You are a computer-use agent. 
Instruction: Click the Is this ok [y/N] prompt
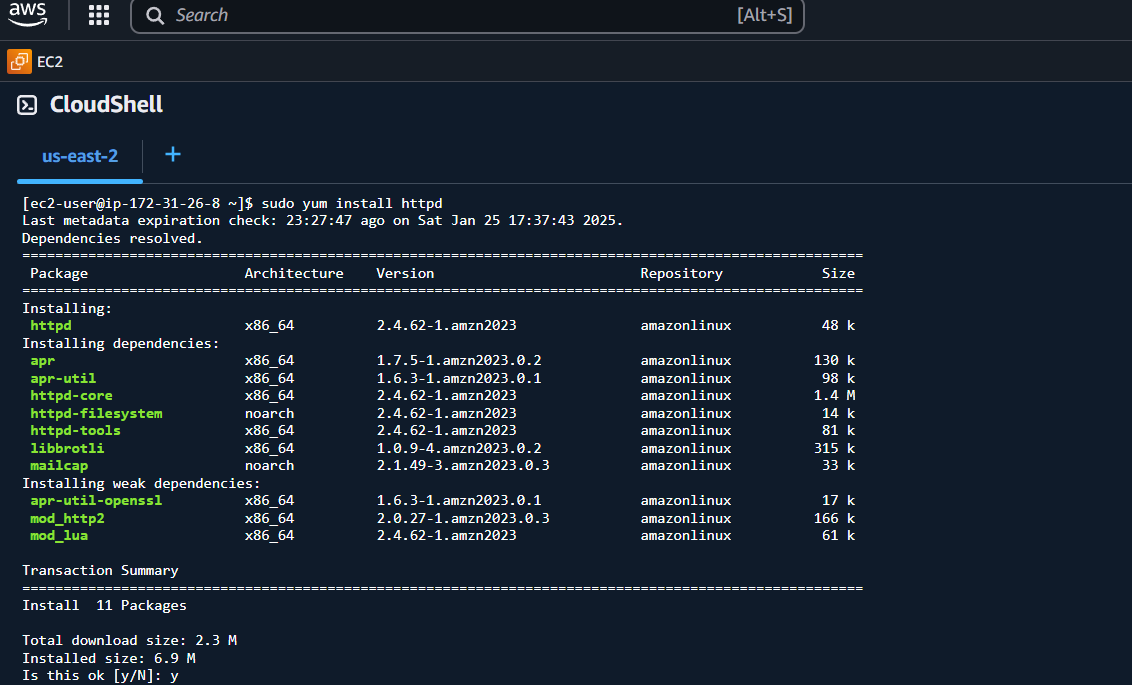click(100, 676)
